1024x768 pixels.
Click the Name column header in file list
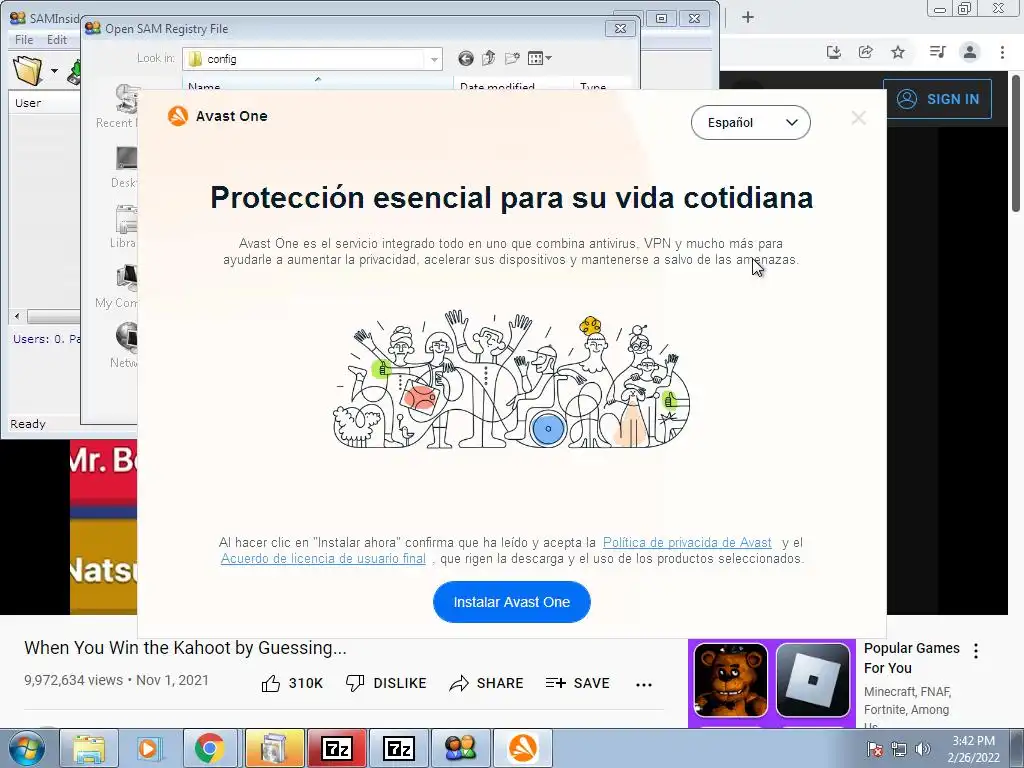click(317, 85)
